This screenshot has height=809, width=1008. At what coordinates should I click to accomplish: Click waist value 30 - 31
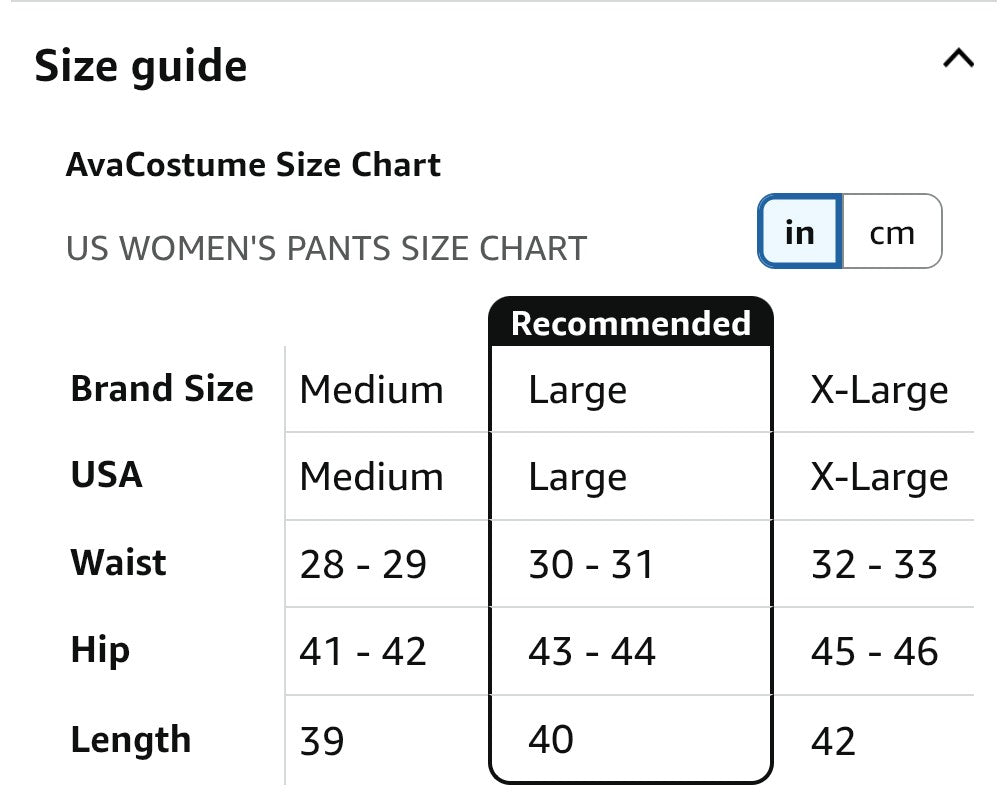point(591,565)
